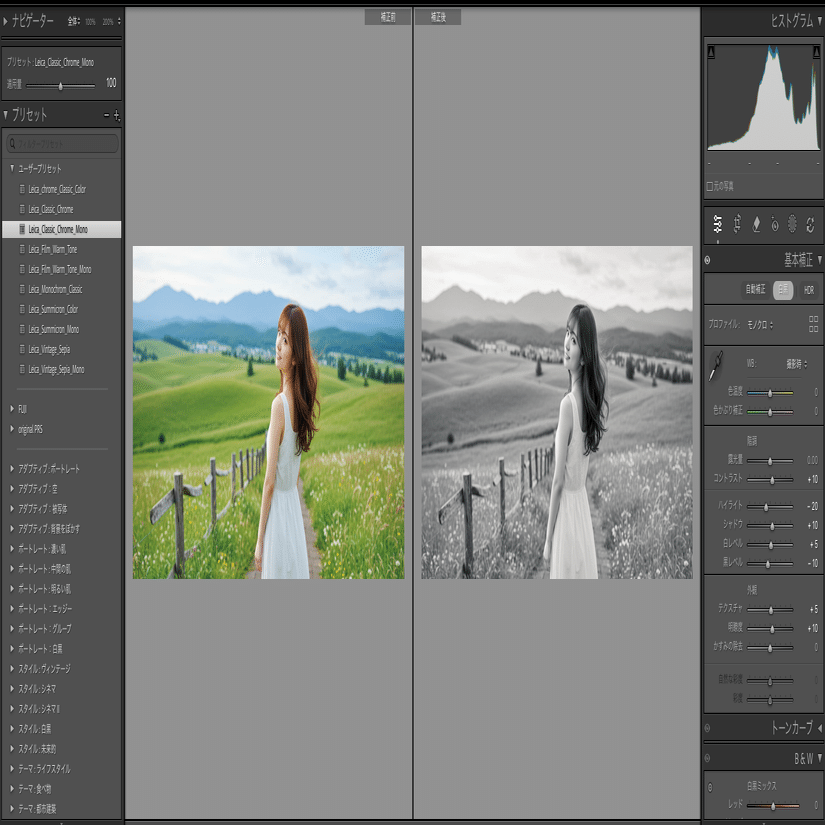Toggle the 元の写真 checkbox

(709, 186)
